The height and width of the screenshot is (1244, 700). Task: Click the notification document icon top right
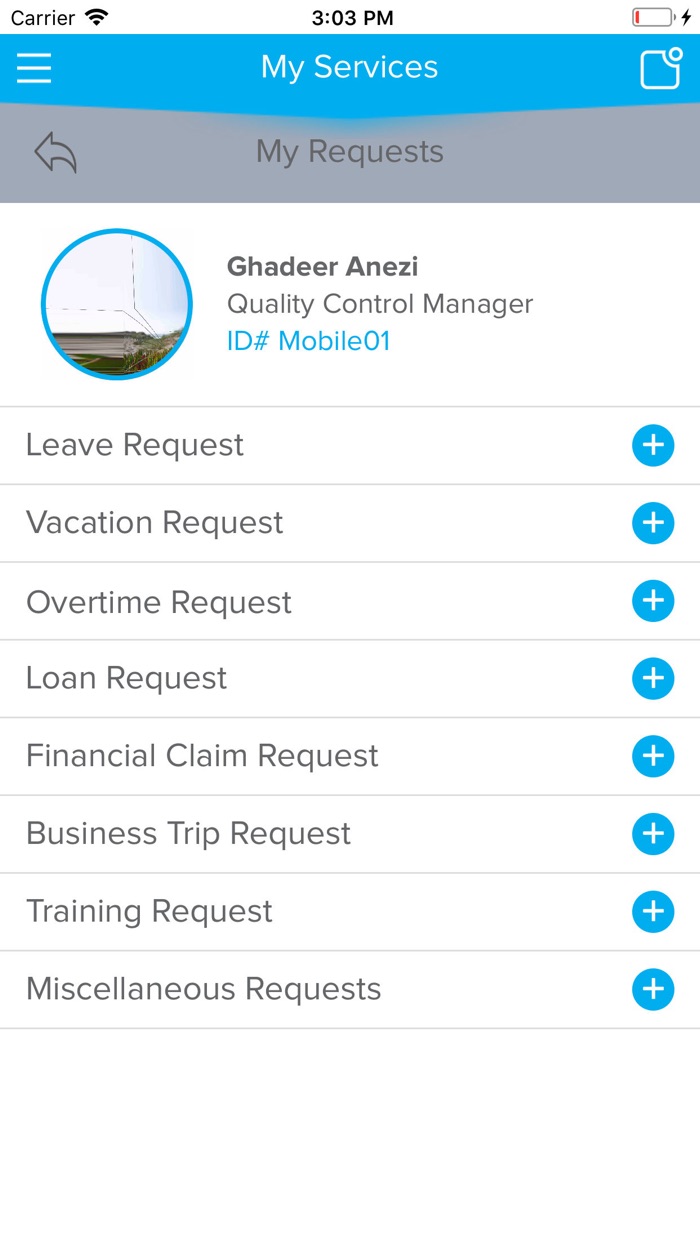click(660, 68)
